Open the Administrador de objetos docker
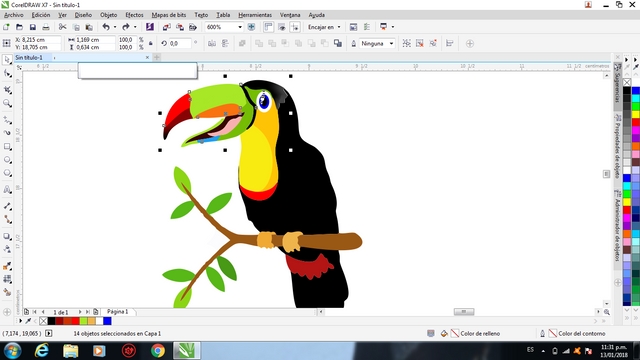The height and width of the screenshot is (360, 640). tap(618, 227)
